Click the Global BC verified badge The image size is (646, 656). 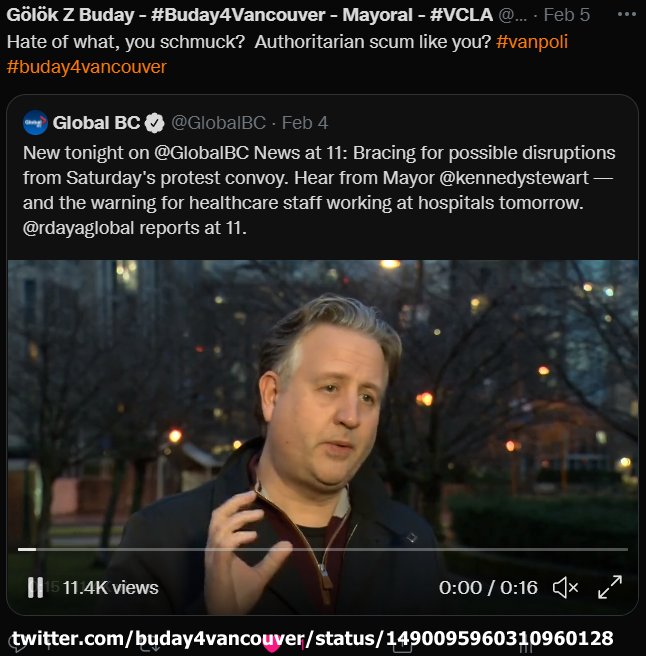point(154,123)
